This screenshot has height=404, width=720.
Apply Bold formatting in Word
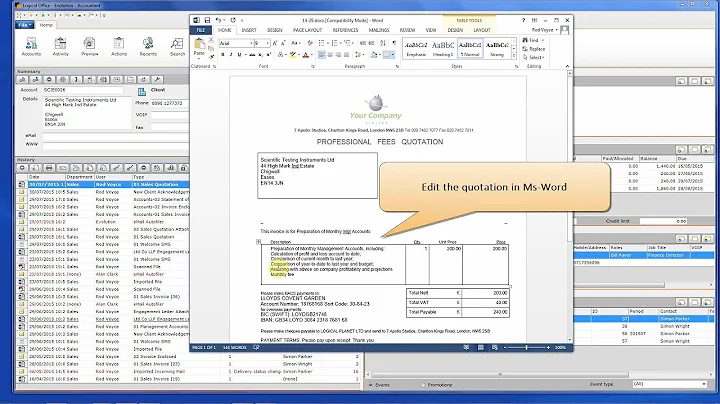[223, 55]
